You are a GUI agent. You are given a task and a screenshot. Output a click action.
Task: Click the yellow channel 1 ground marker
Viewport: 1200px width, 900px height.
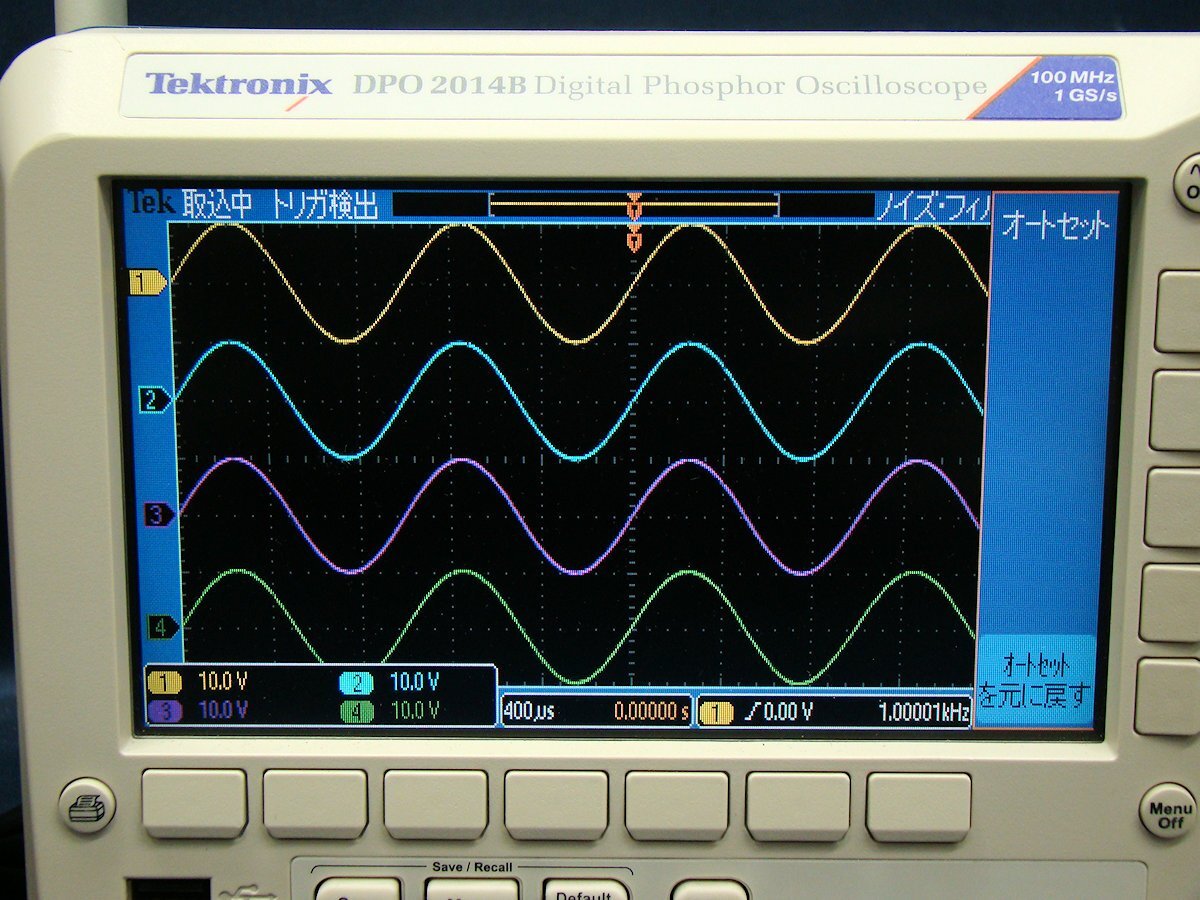tap(147, 283)
